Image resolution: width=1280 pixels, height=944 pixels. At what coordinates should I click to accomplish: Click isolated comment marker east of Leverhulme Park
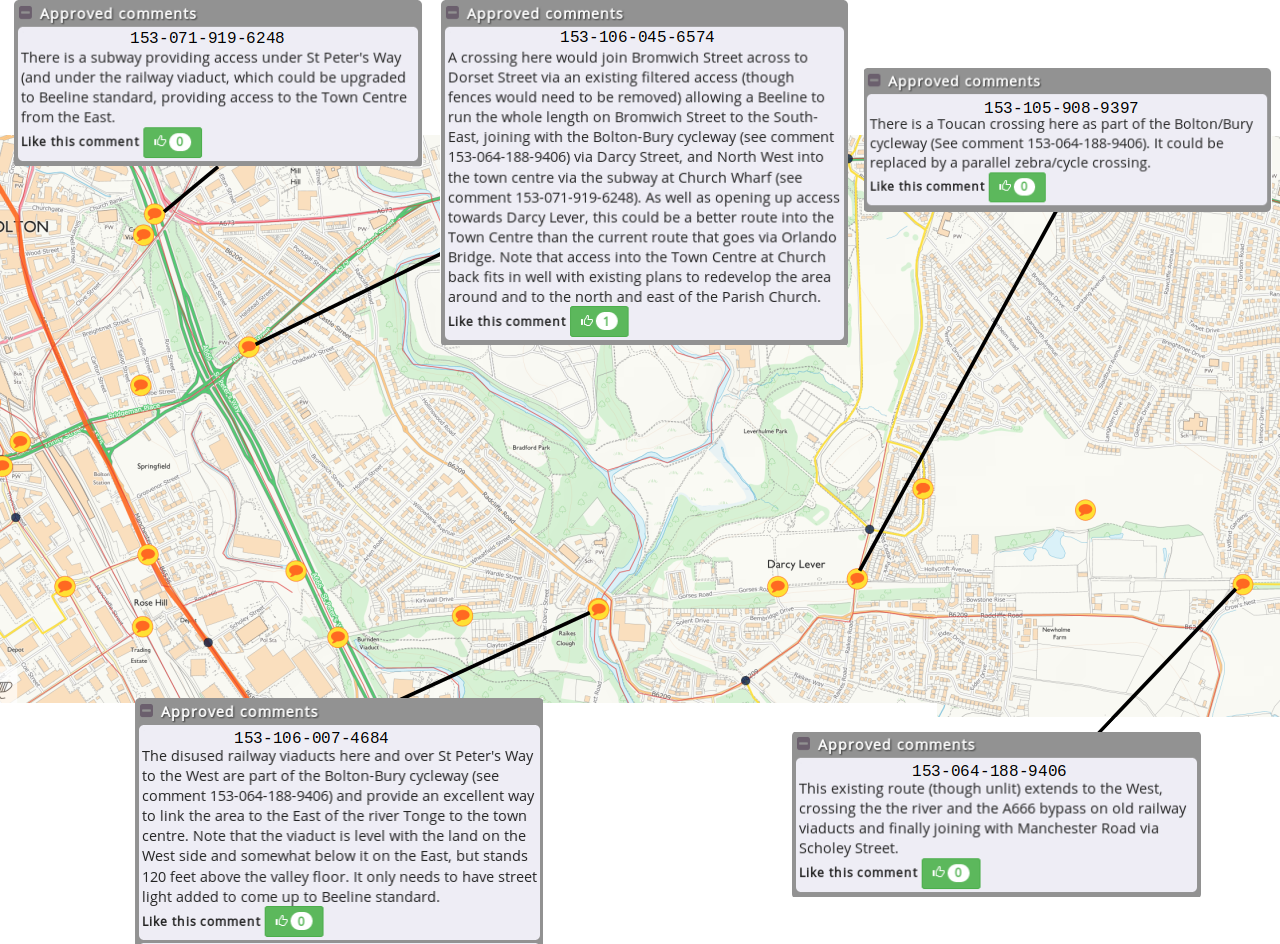point(1085,510)
